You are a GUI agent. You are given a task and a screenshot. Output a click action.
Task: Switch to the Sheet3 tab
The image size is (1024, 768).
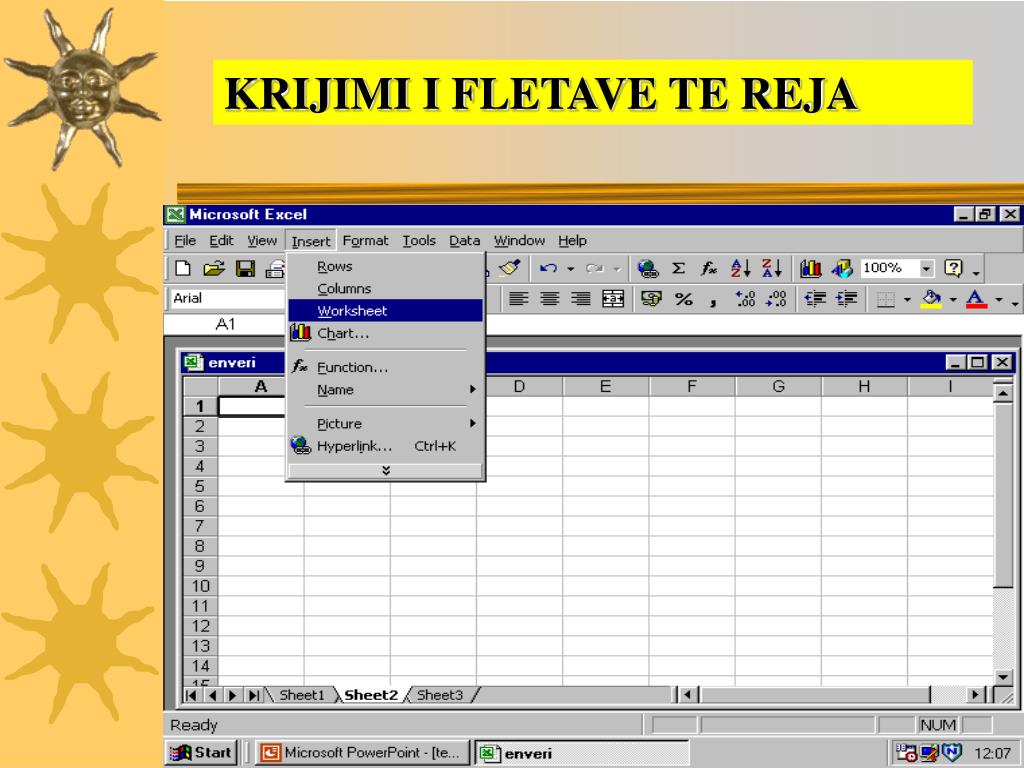click(x=440, y=695)
